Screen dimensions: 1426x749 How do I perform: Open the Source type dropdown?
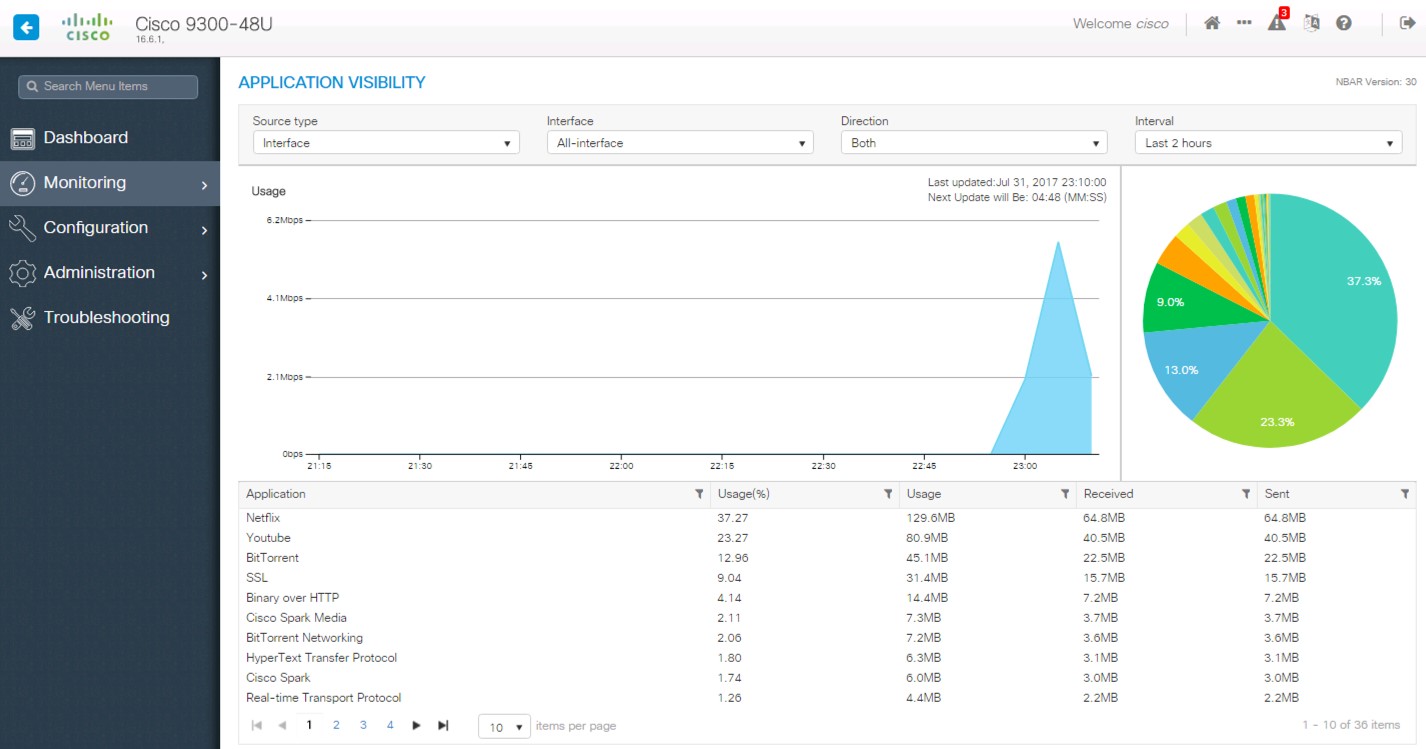(x=385, y=143)
